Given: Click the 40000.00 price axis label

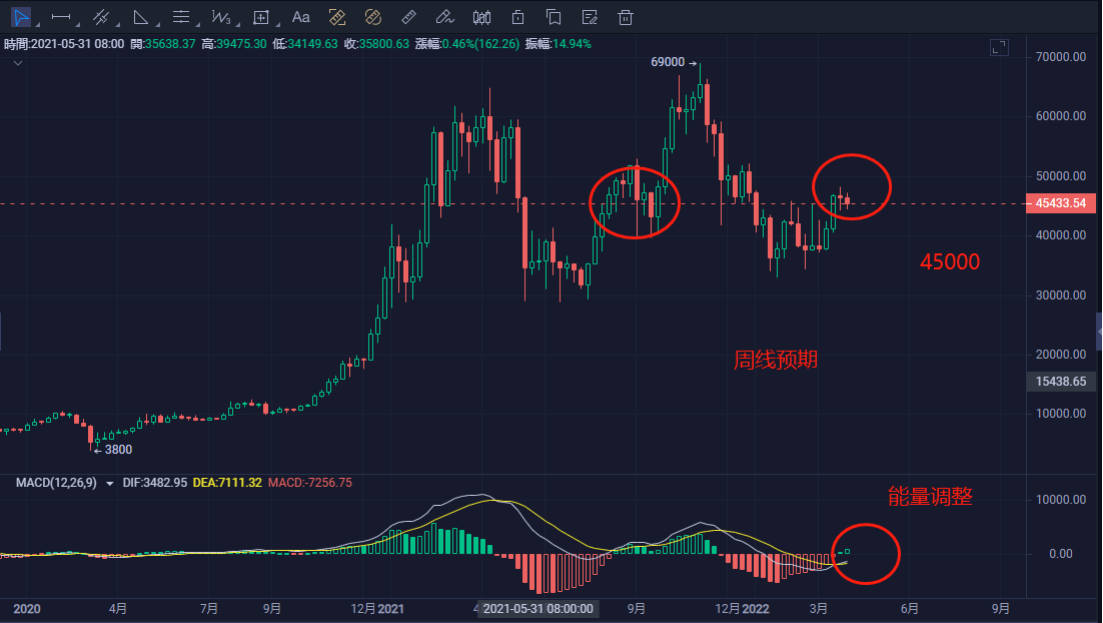Looking at the screenshot, I should pos(1061,235).
